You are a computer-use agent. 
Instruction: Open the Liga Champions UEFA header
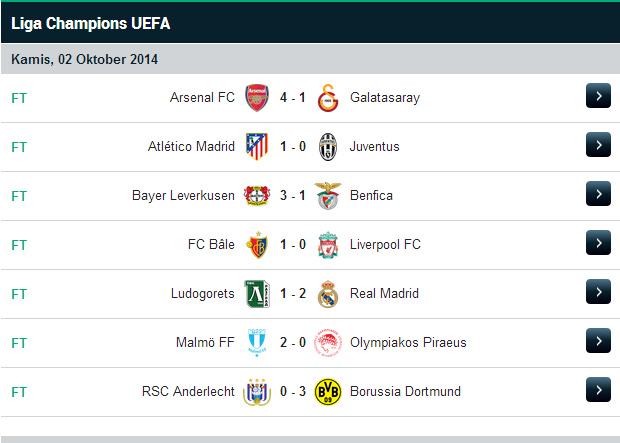tap(76, 22)
